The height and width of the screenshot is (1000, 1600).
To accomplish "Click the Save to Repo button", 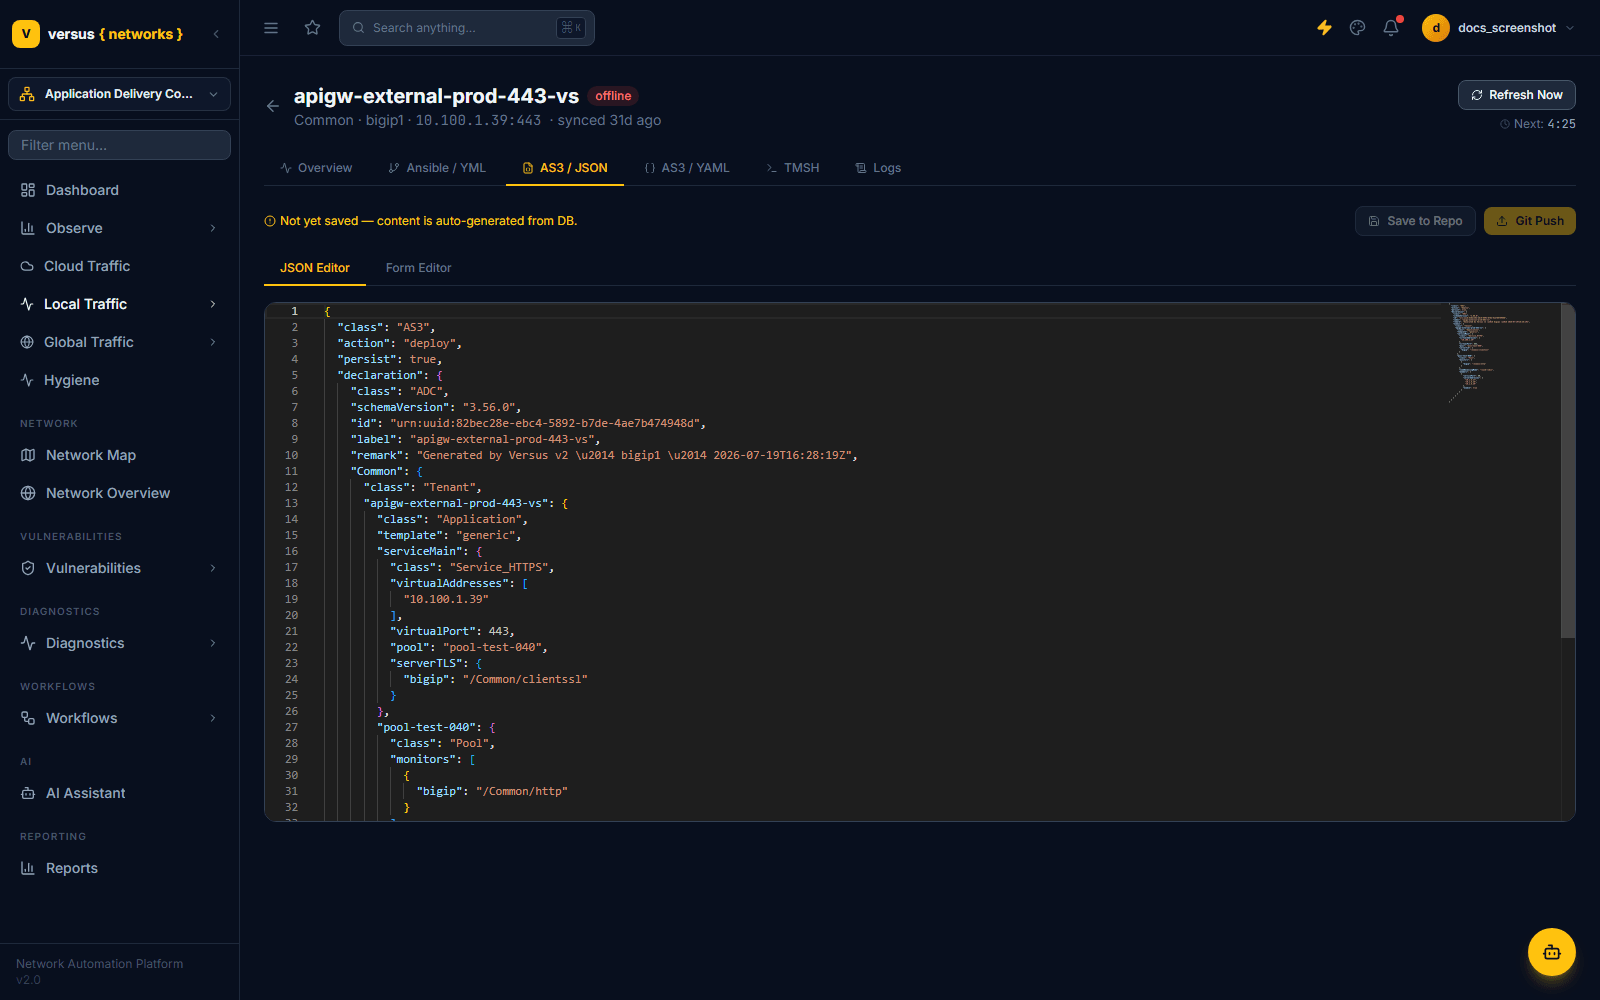I will click(1415, 221).
